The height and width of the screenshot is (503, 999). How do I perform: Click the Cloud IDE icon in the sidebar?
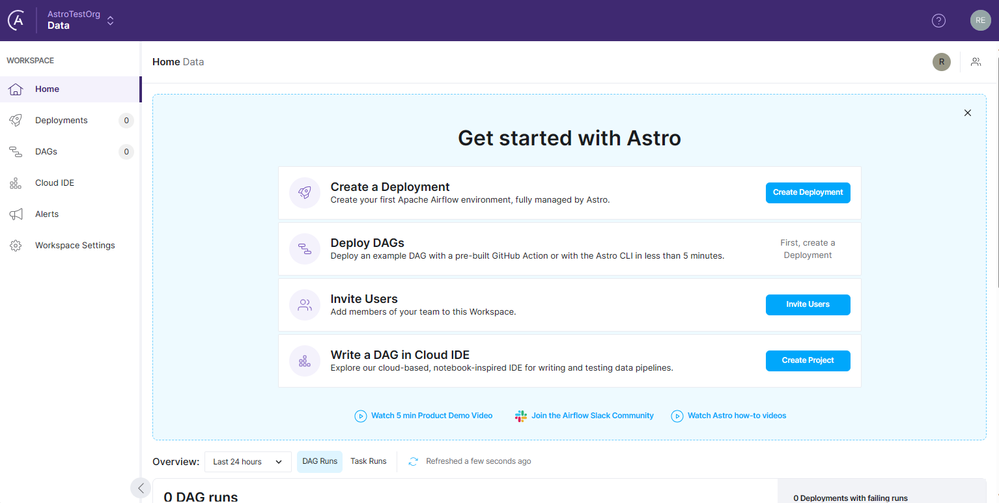[x=15, y=184]
